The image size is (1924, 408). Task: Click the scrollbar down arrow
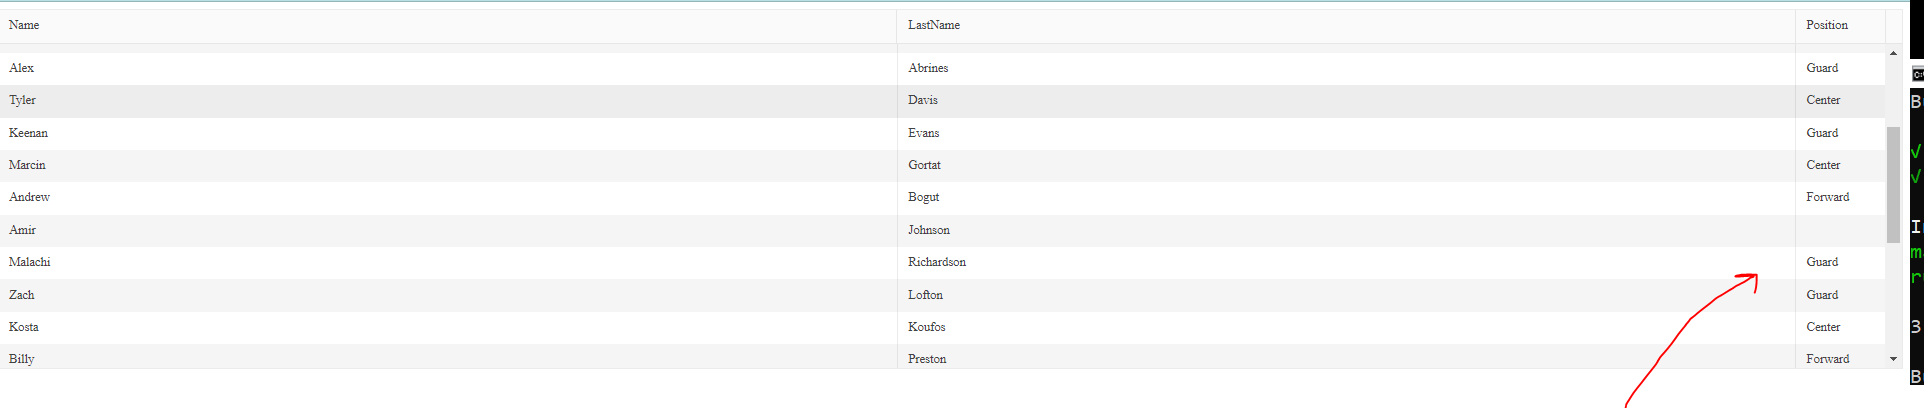tap(1893, 359)
